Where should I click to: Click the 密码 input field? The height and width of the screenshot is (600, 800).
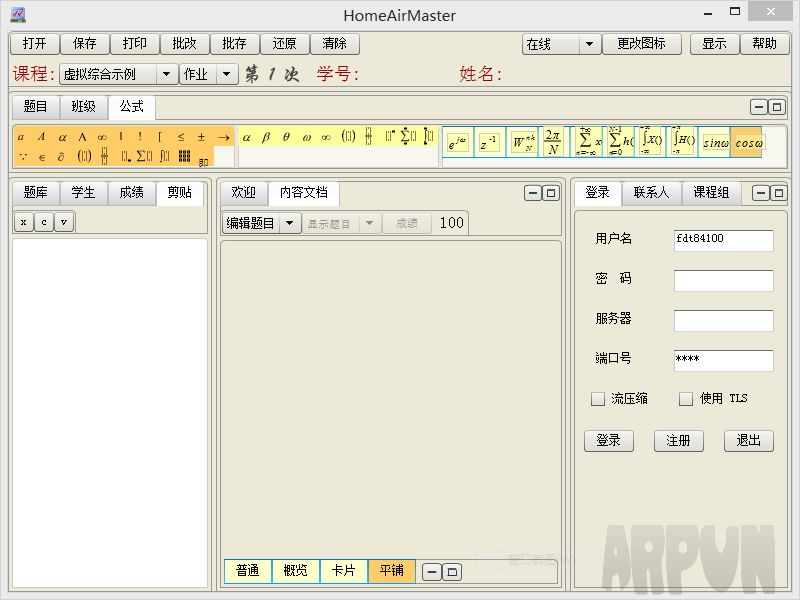click(723, 281)
